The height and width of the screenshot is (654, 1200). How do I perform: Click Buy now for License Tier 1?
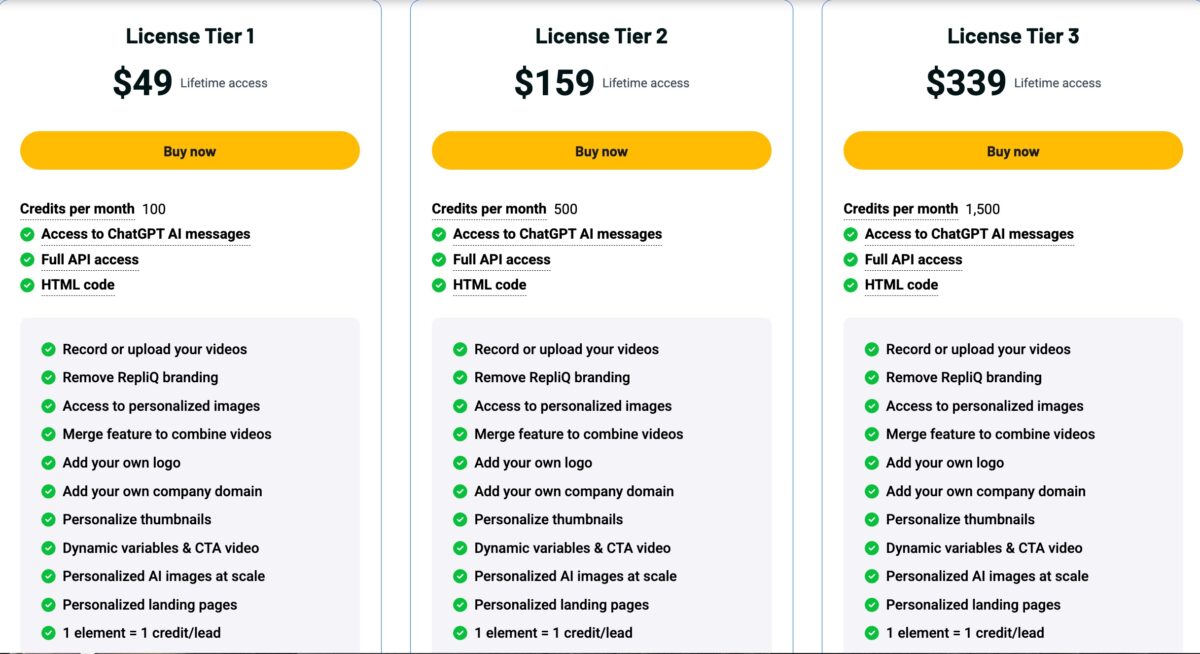(189, 150)
